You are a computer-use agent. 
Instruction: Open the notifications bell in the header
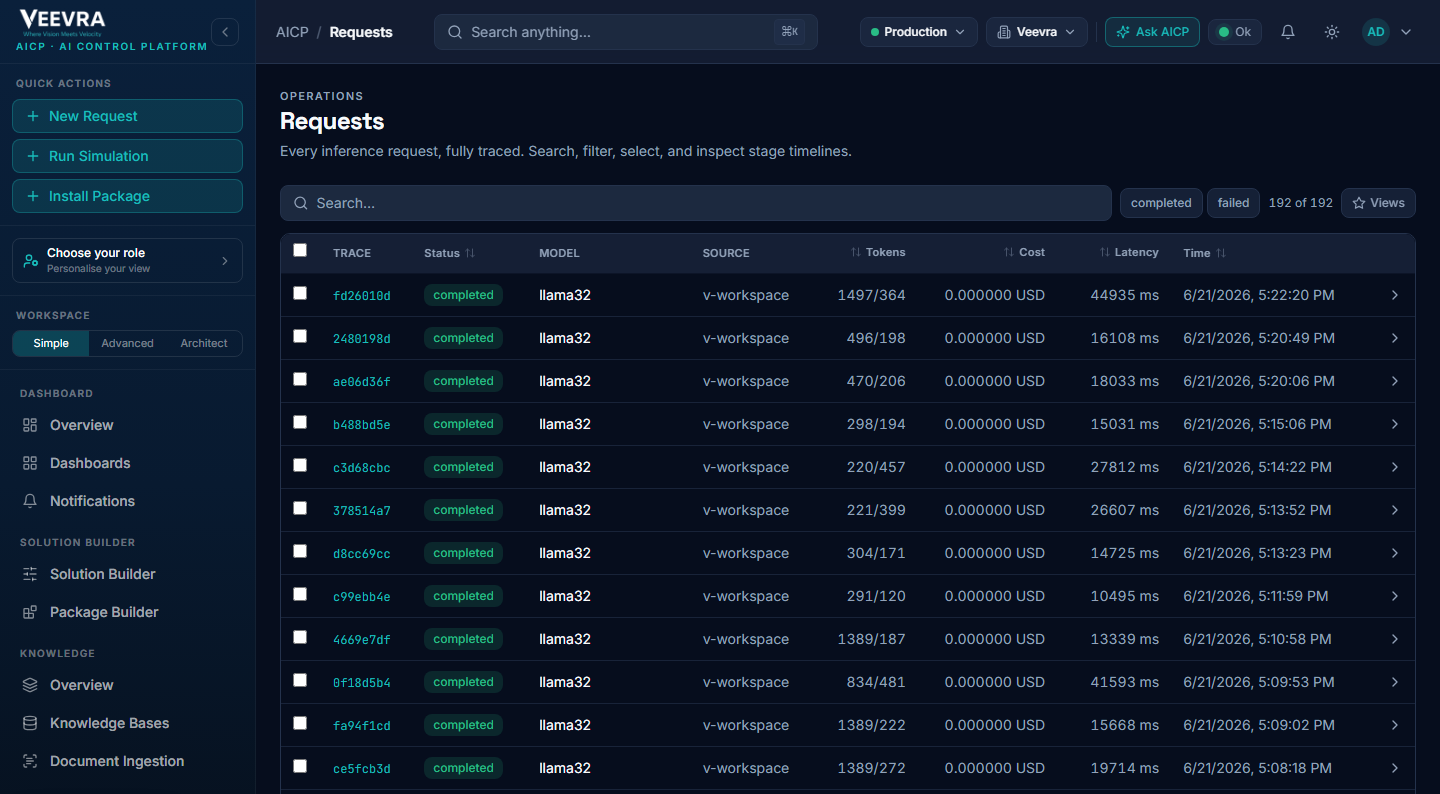(x=1288, y=32)
